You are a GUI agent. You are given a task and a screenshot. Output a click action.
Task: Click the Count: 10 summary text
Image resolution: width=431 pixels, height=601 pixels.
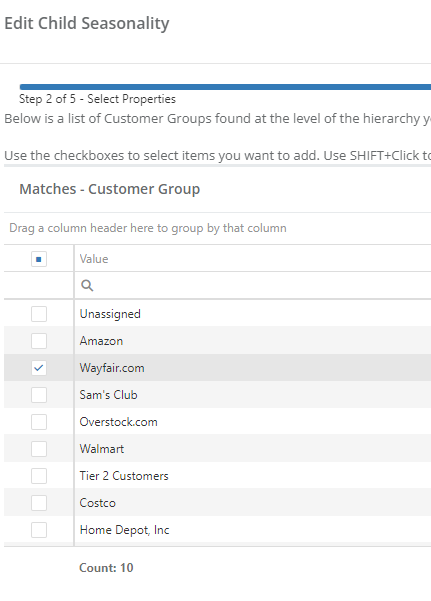(106, 568)
